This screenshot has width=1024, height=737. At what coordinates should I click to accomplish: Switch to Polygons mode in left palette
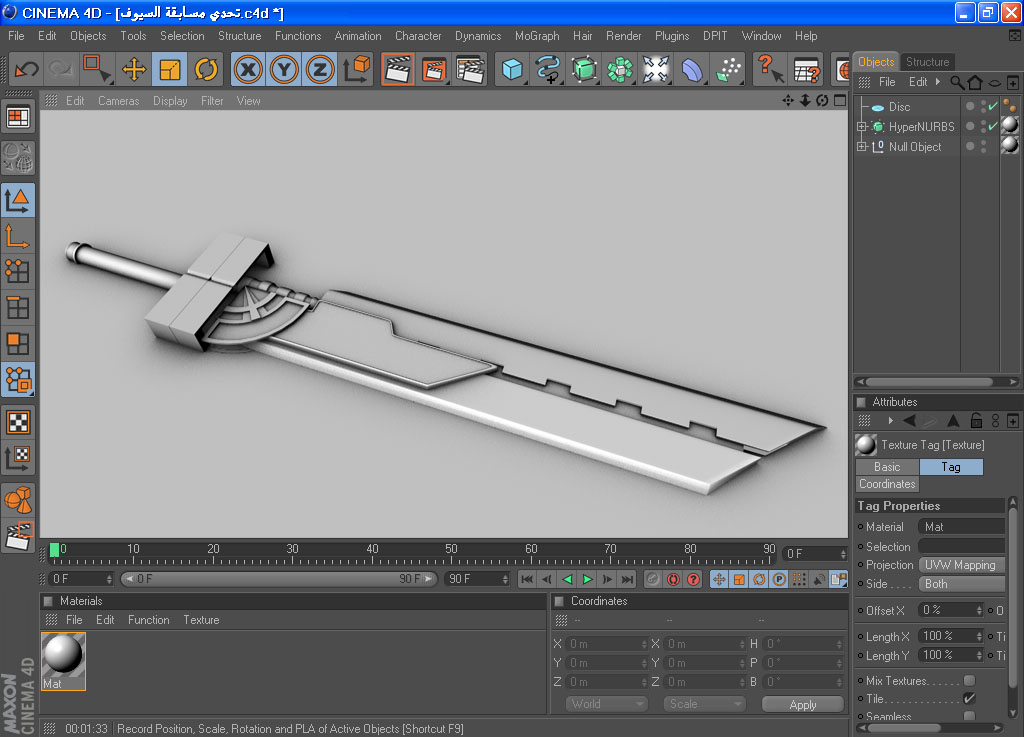tap(18, 343)
